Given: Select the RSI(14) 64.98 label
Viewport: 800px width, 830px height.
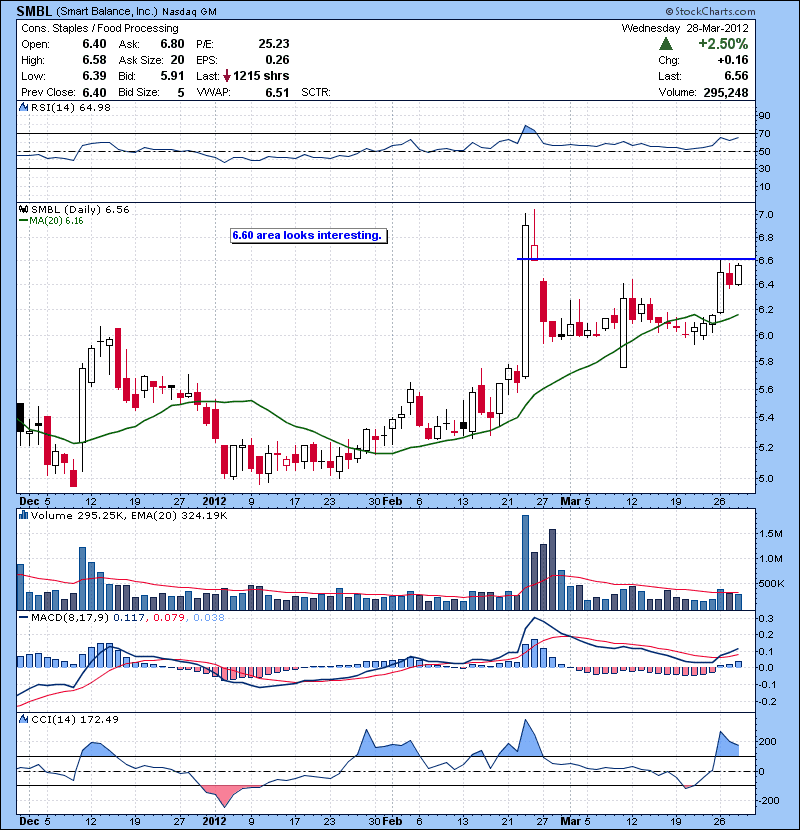Looking at the screenshot, I should [x=71, y=107].
